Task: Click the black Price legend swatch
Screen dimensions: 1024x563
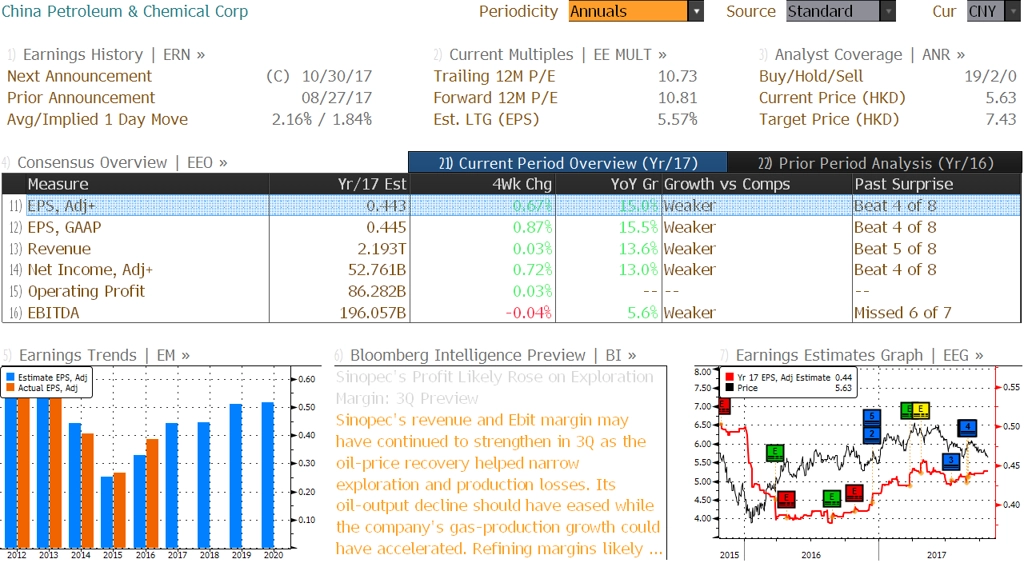Action: (729, 388)
